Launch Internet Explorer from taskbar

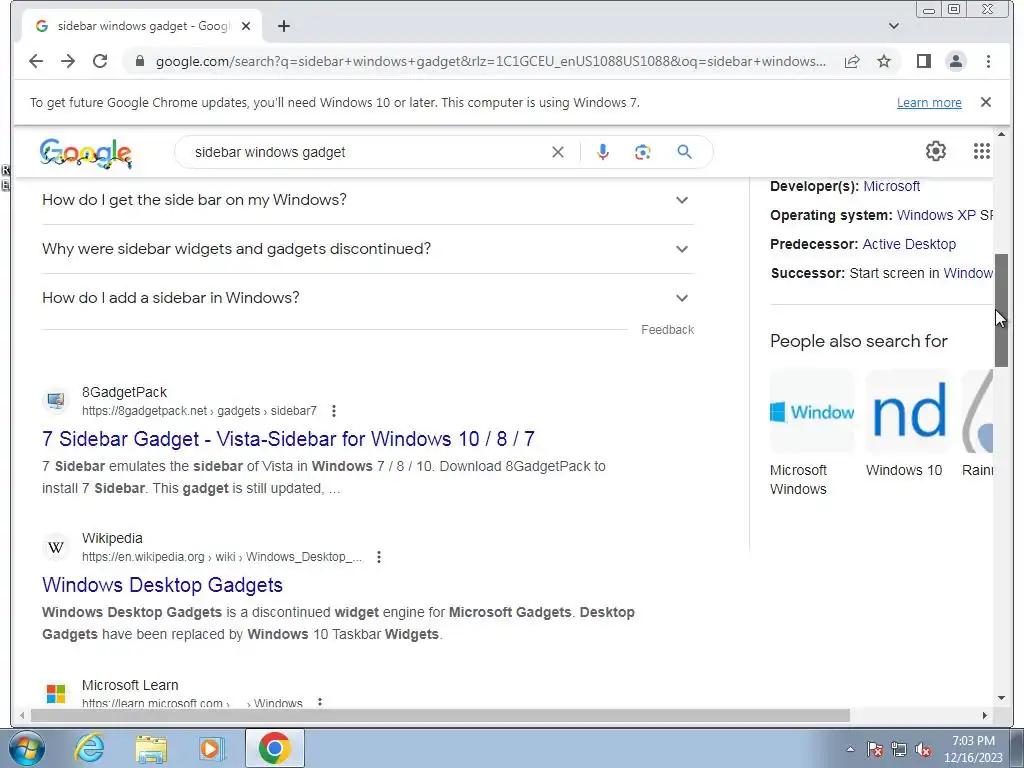[x=89, y=748]
